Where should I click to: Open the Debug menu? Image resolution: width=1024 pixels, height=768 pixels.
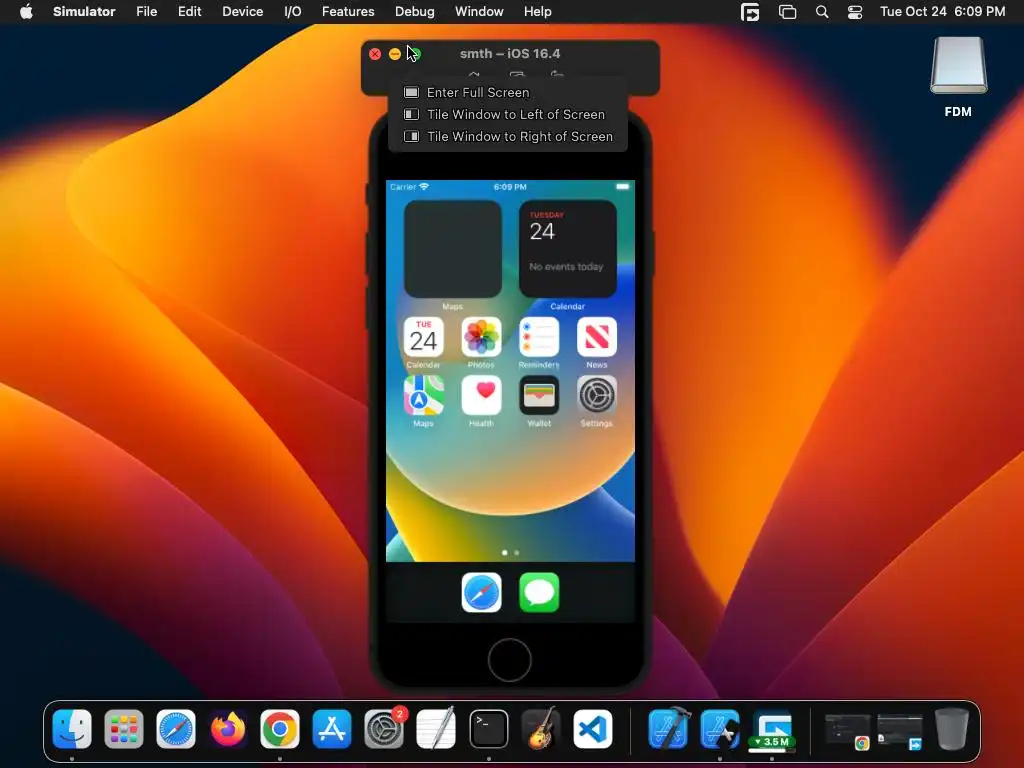tap(415, 12)
